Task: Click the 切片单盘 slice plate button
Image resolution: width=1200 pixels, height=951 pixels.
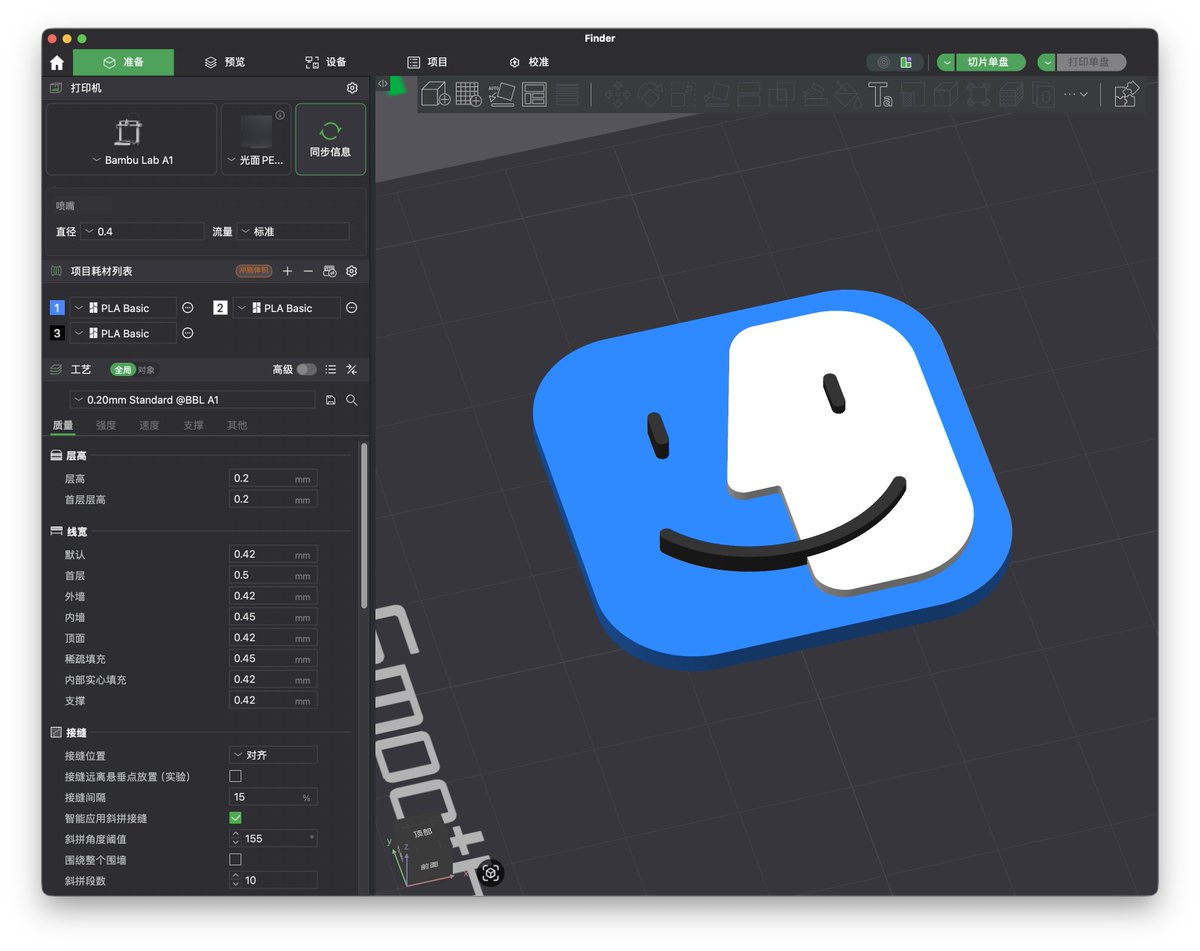Action: (x=989, y=62)
